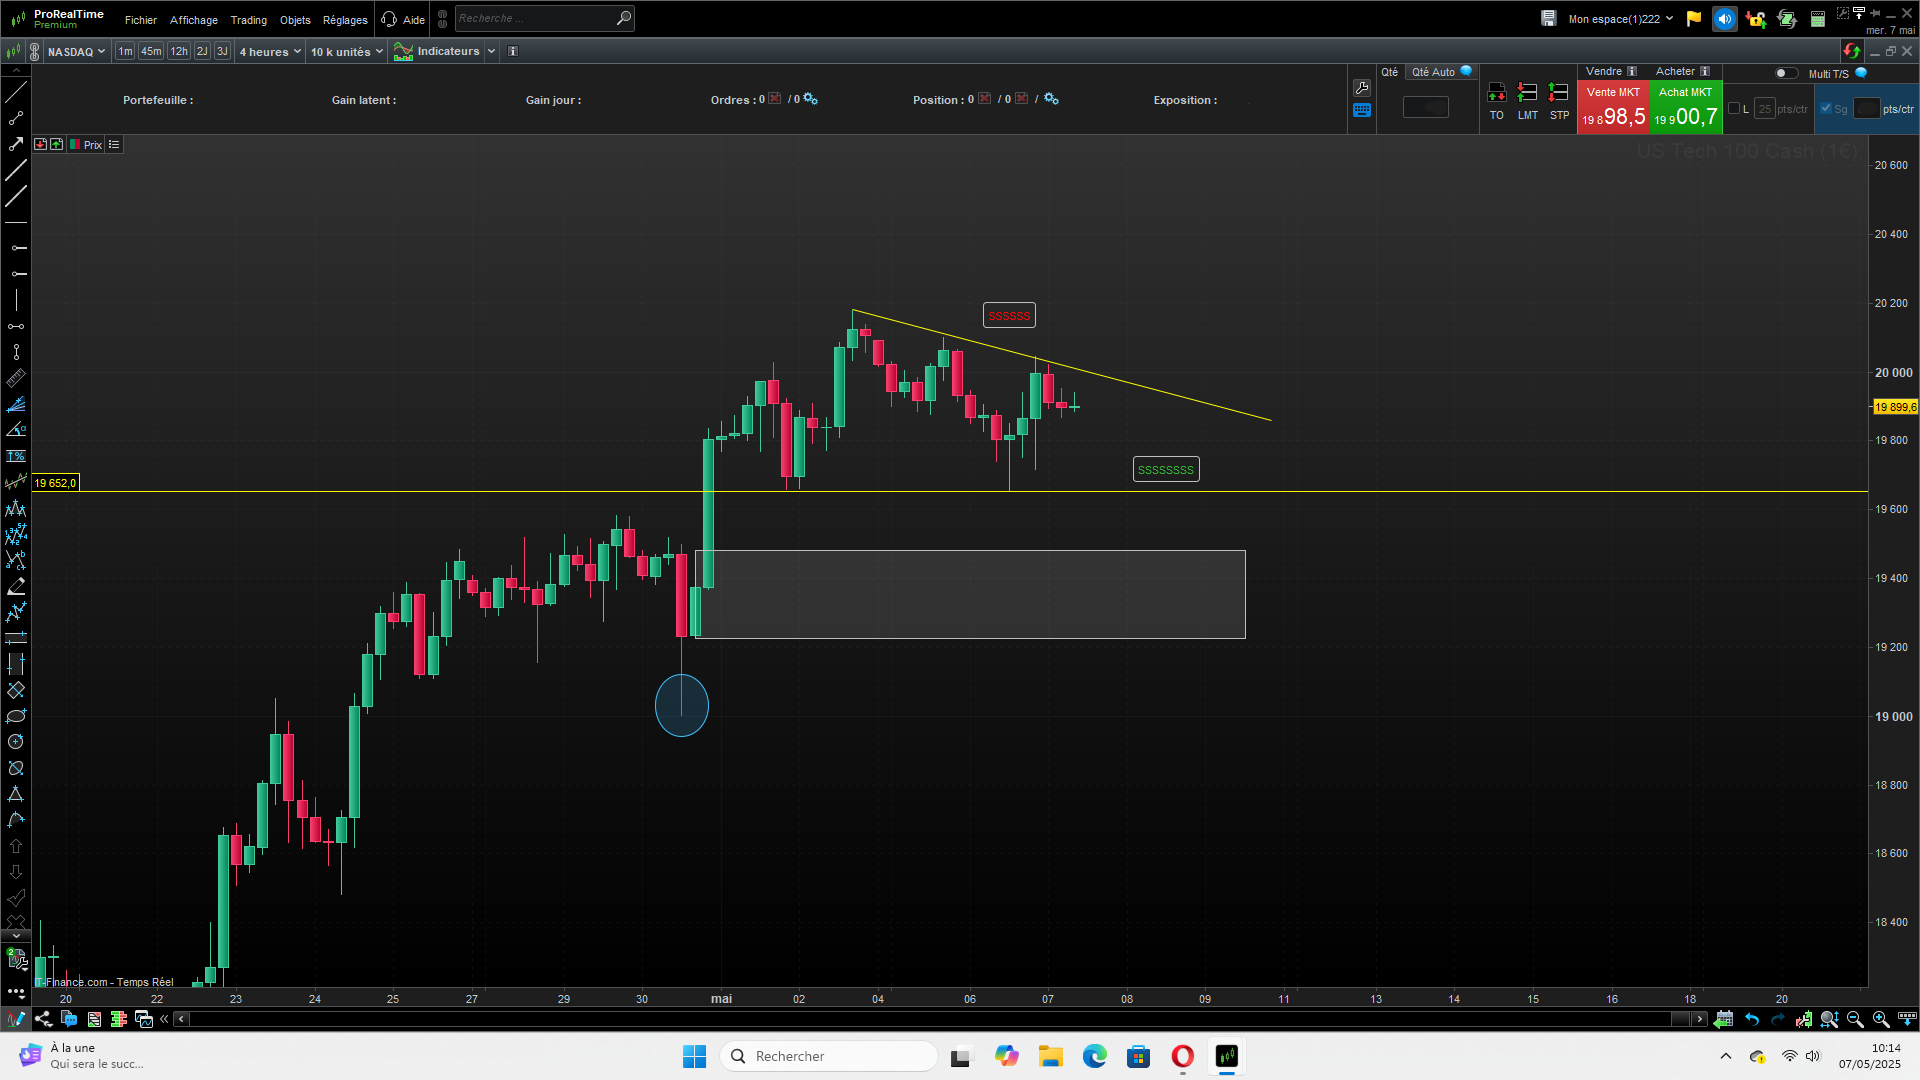
Task: Open the Objets menu
Action: pos(295,20)
